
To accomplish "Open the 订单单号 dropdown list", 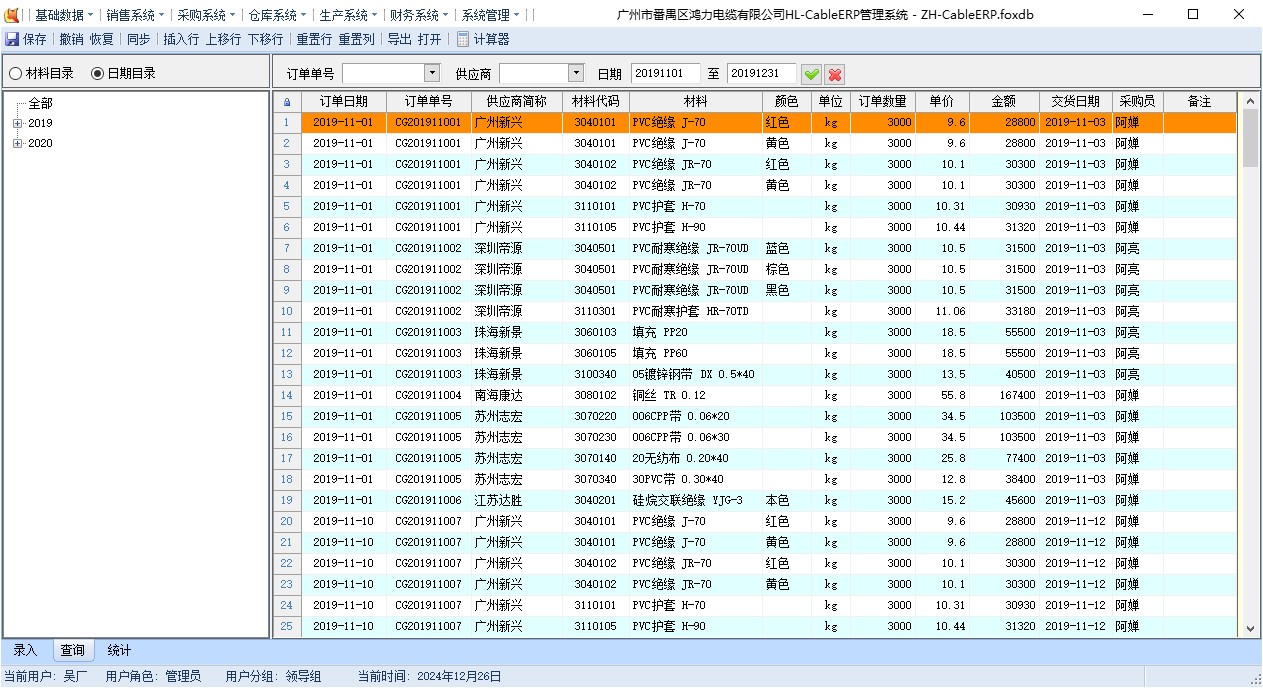I will 432,73.
